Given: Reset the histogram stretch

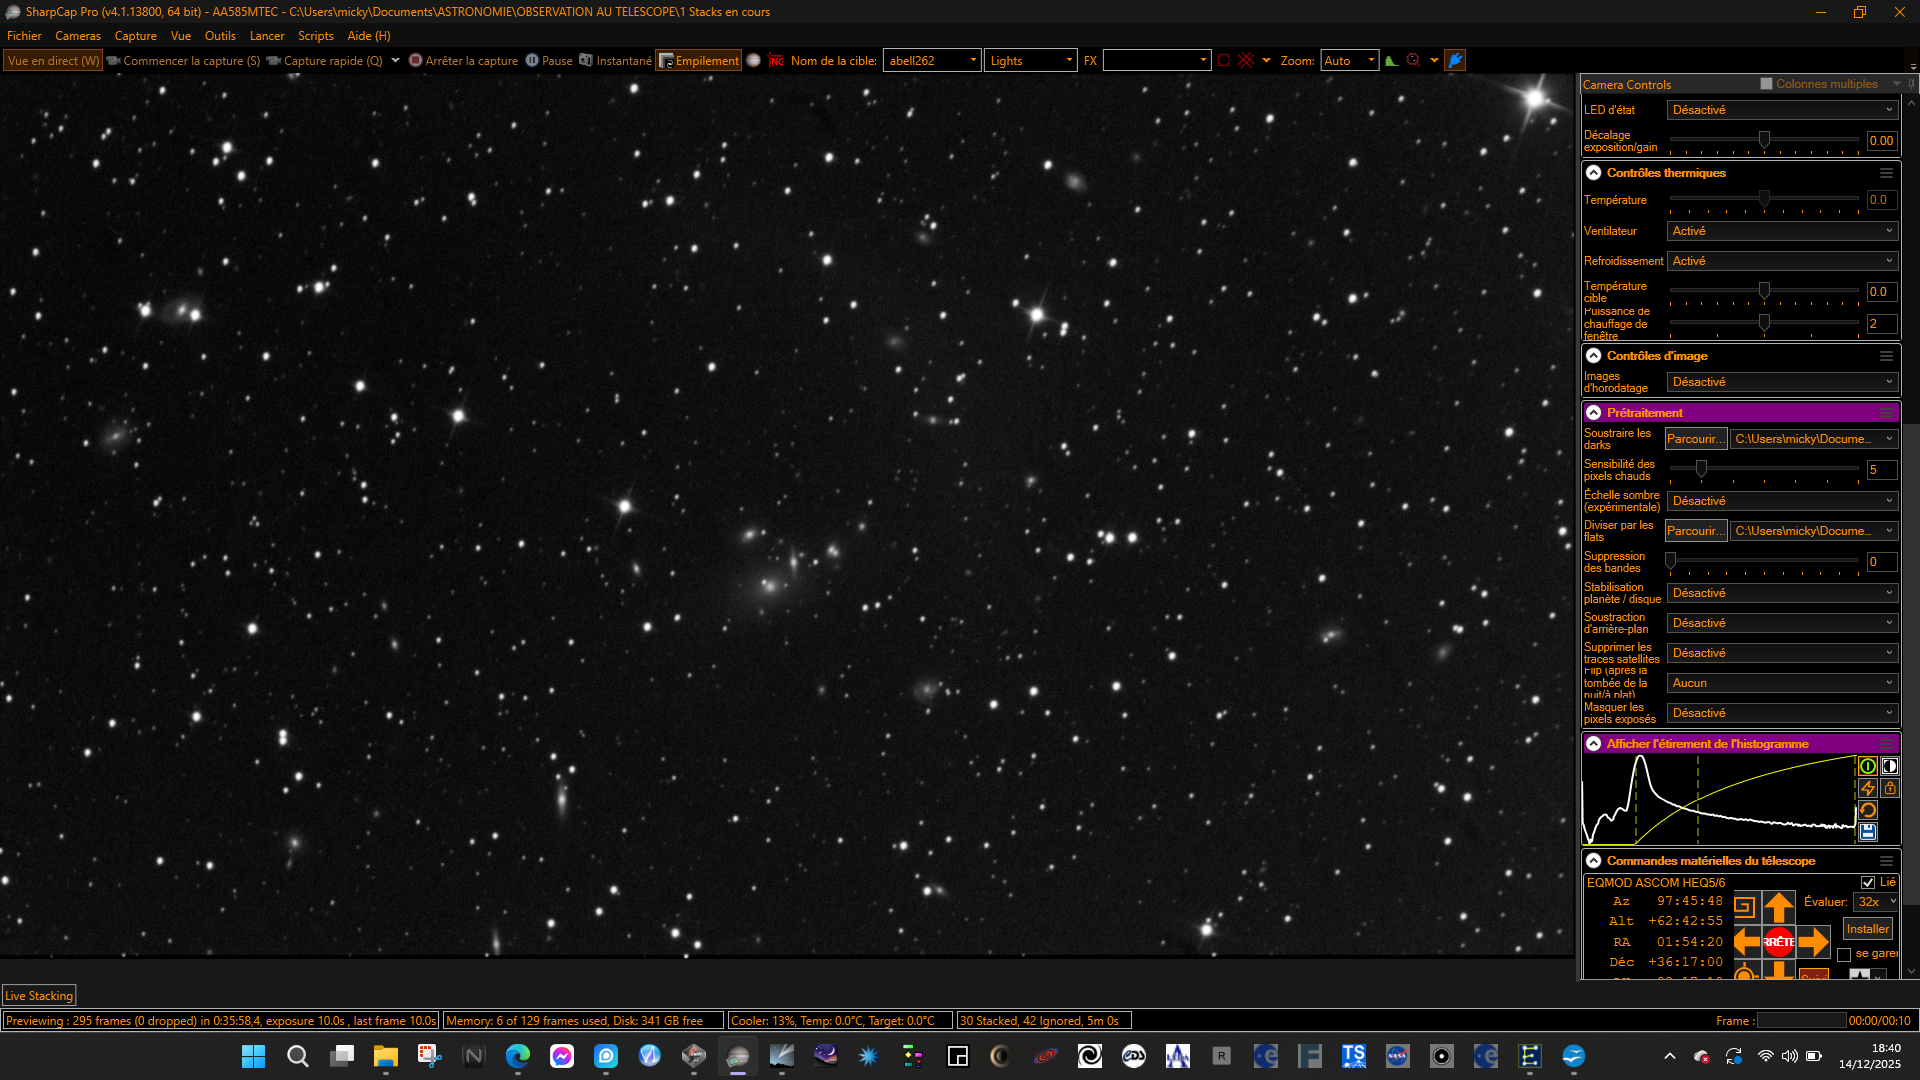Looking at the screenshot, I should point(1867,811).
